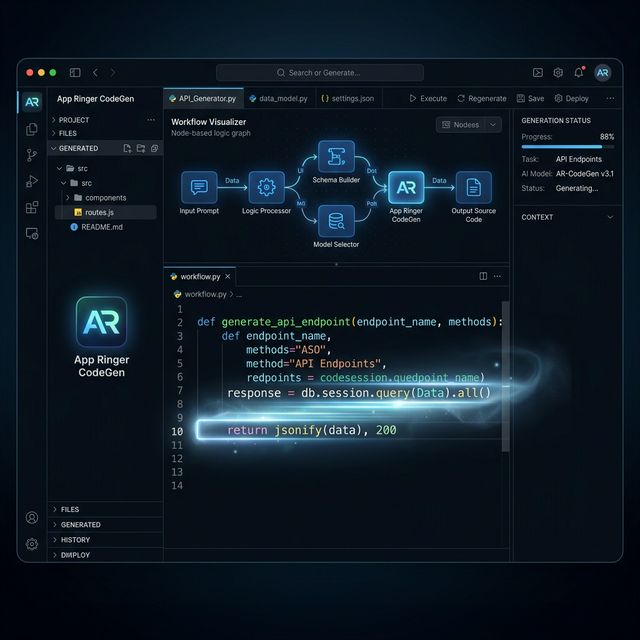Open PROJECT section more options
The width and height of the screenshot is (640, 640).
point(151,120)
